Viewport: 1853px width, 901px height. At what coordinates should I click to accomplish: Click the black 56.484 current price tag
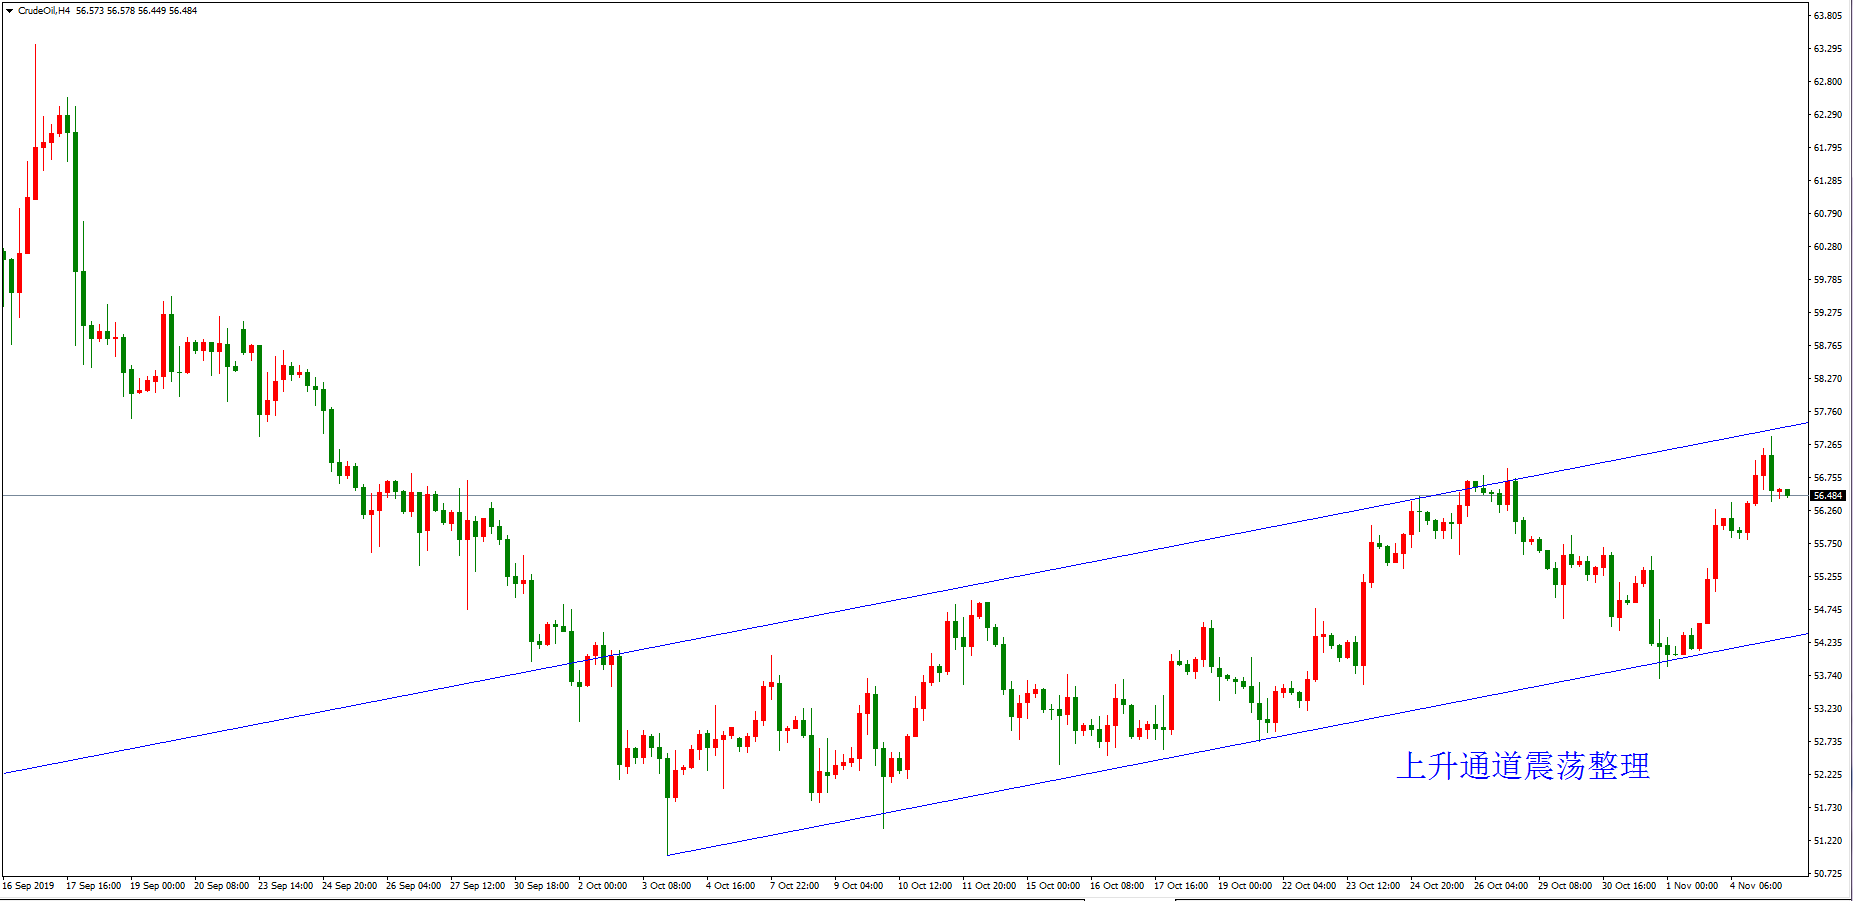click(1828, 495)
